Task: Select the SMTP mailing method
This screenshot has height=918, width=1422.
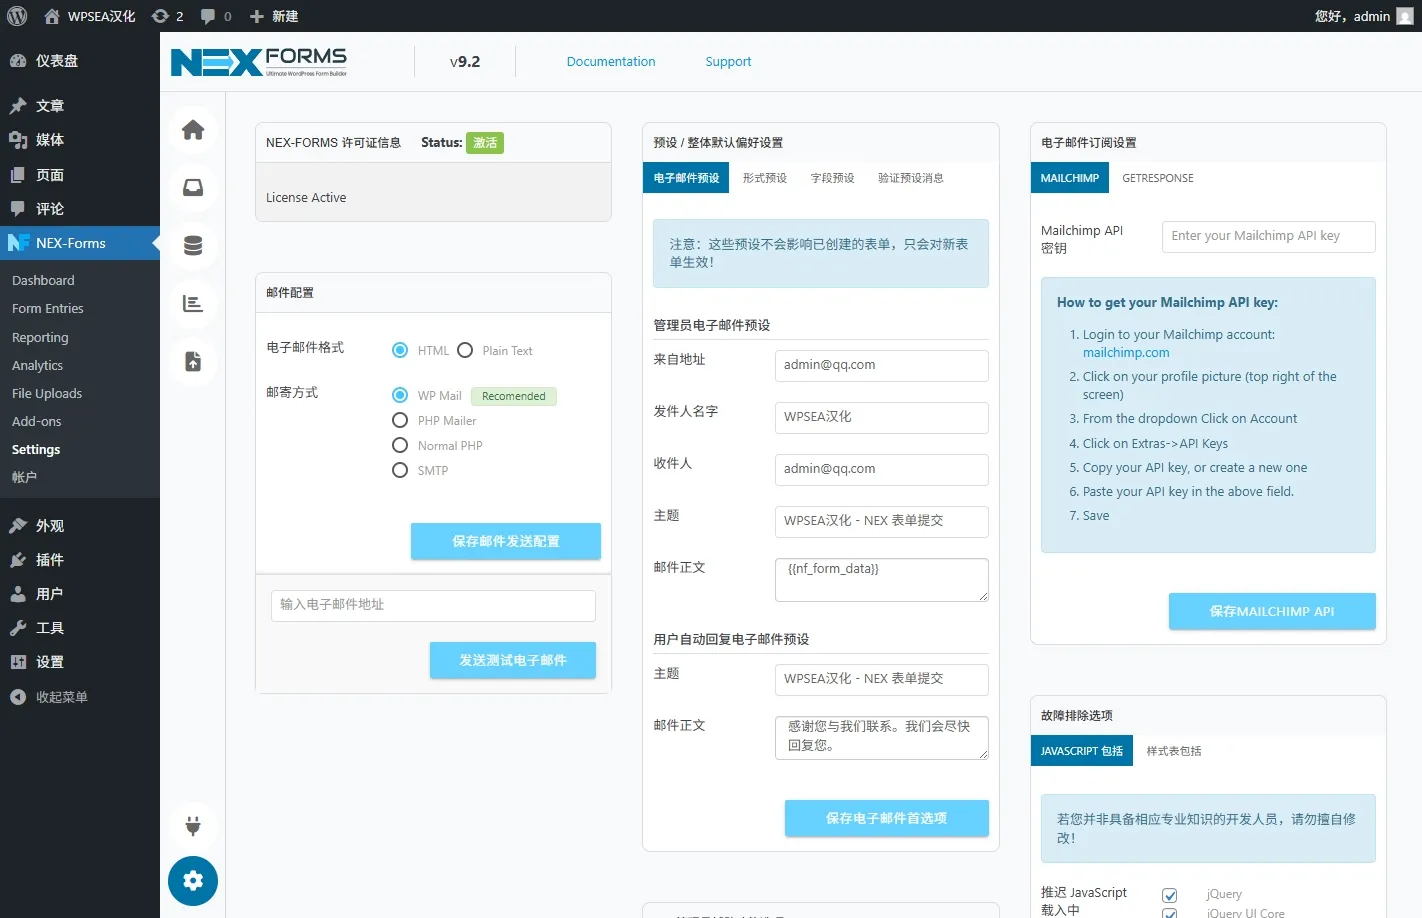Action: [400, 470]
